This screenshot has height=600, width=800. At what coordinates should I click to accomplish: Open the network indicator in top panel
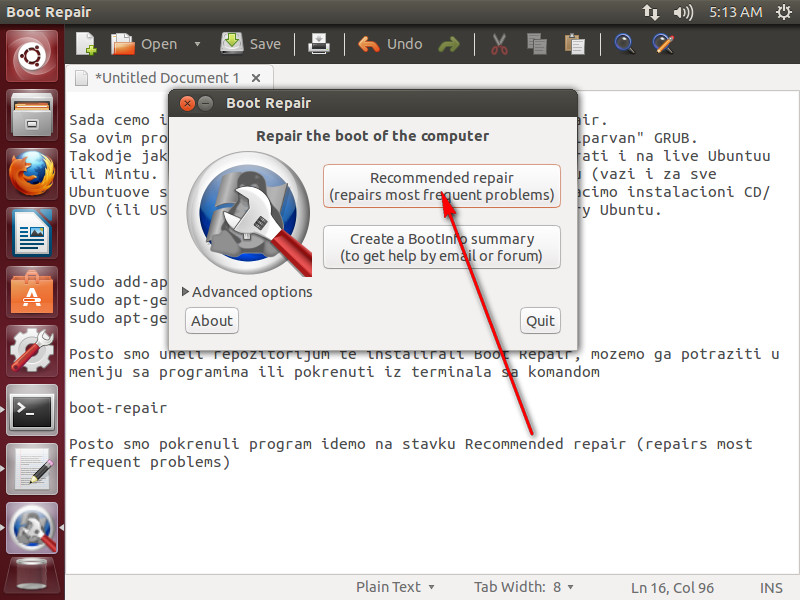(x=651, y=12)
